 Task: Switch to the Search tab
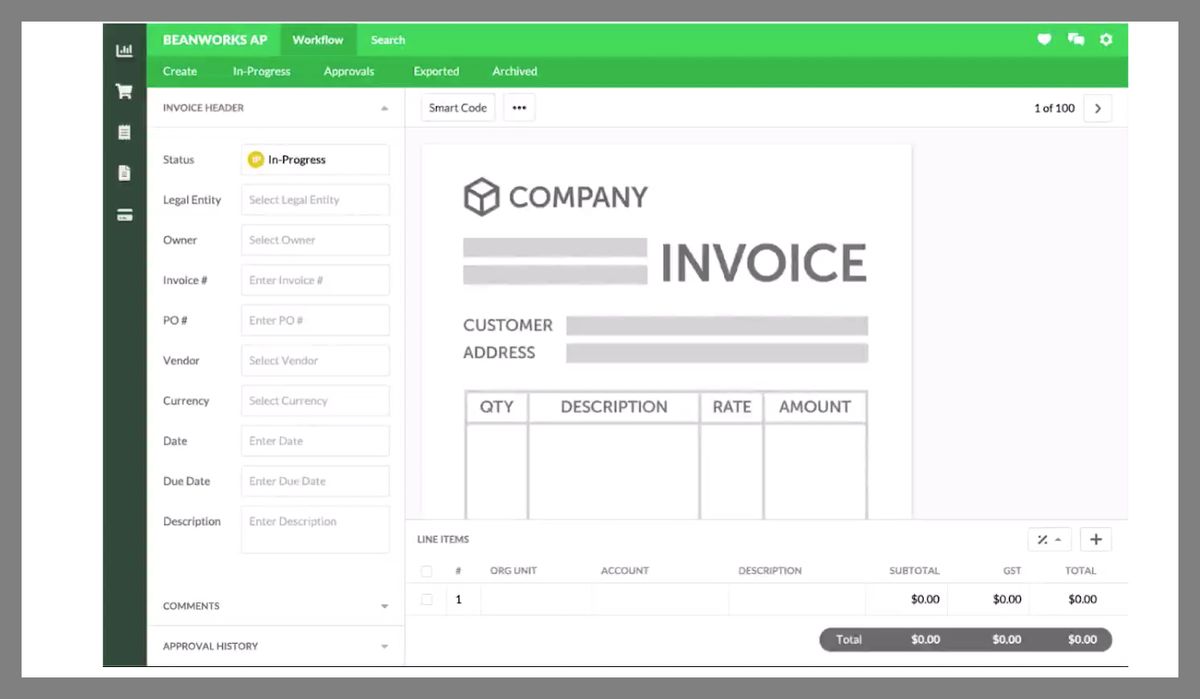[388, 40]
